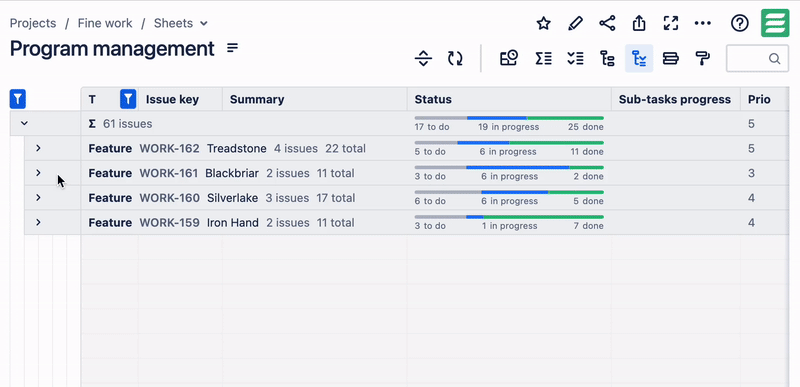
Task: Go to the Projects breadcrumb
Action: click(33, 23)
